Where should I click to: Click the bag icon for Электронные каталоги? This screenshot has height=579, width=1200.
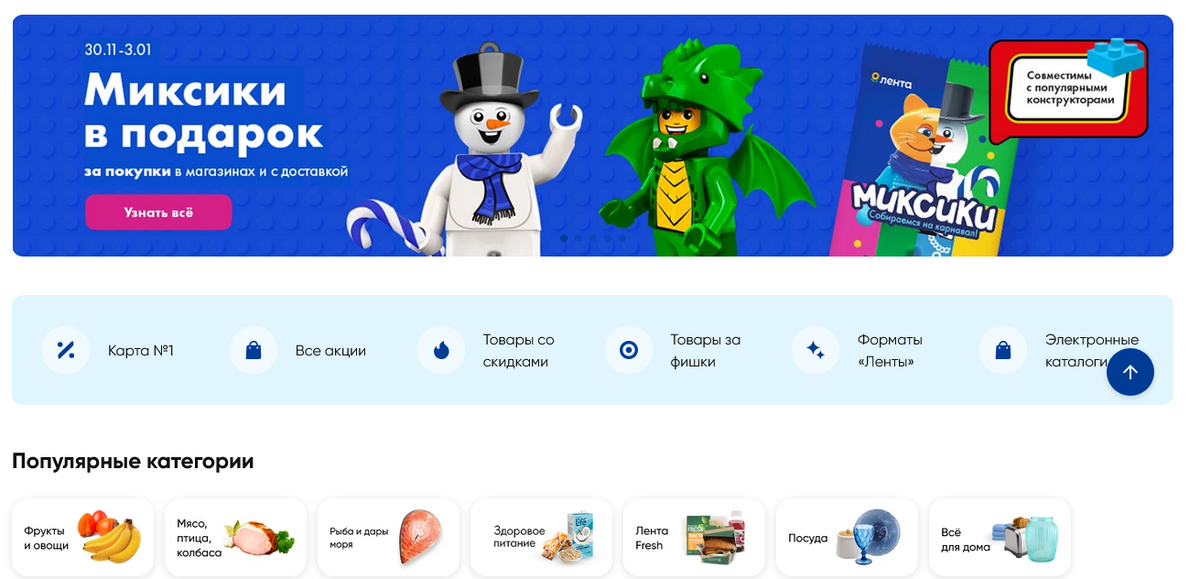pos(1003,350)
